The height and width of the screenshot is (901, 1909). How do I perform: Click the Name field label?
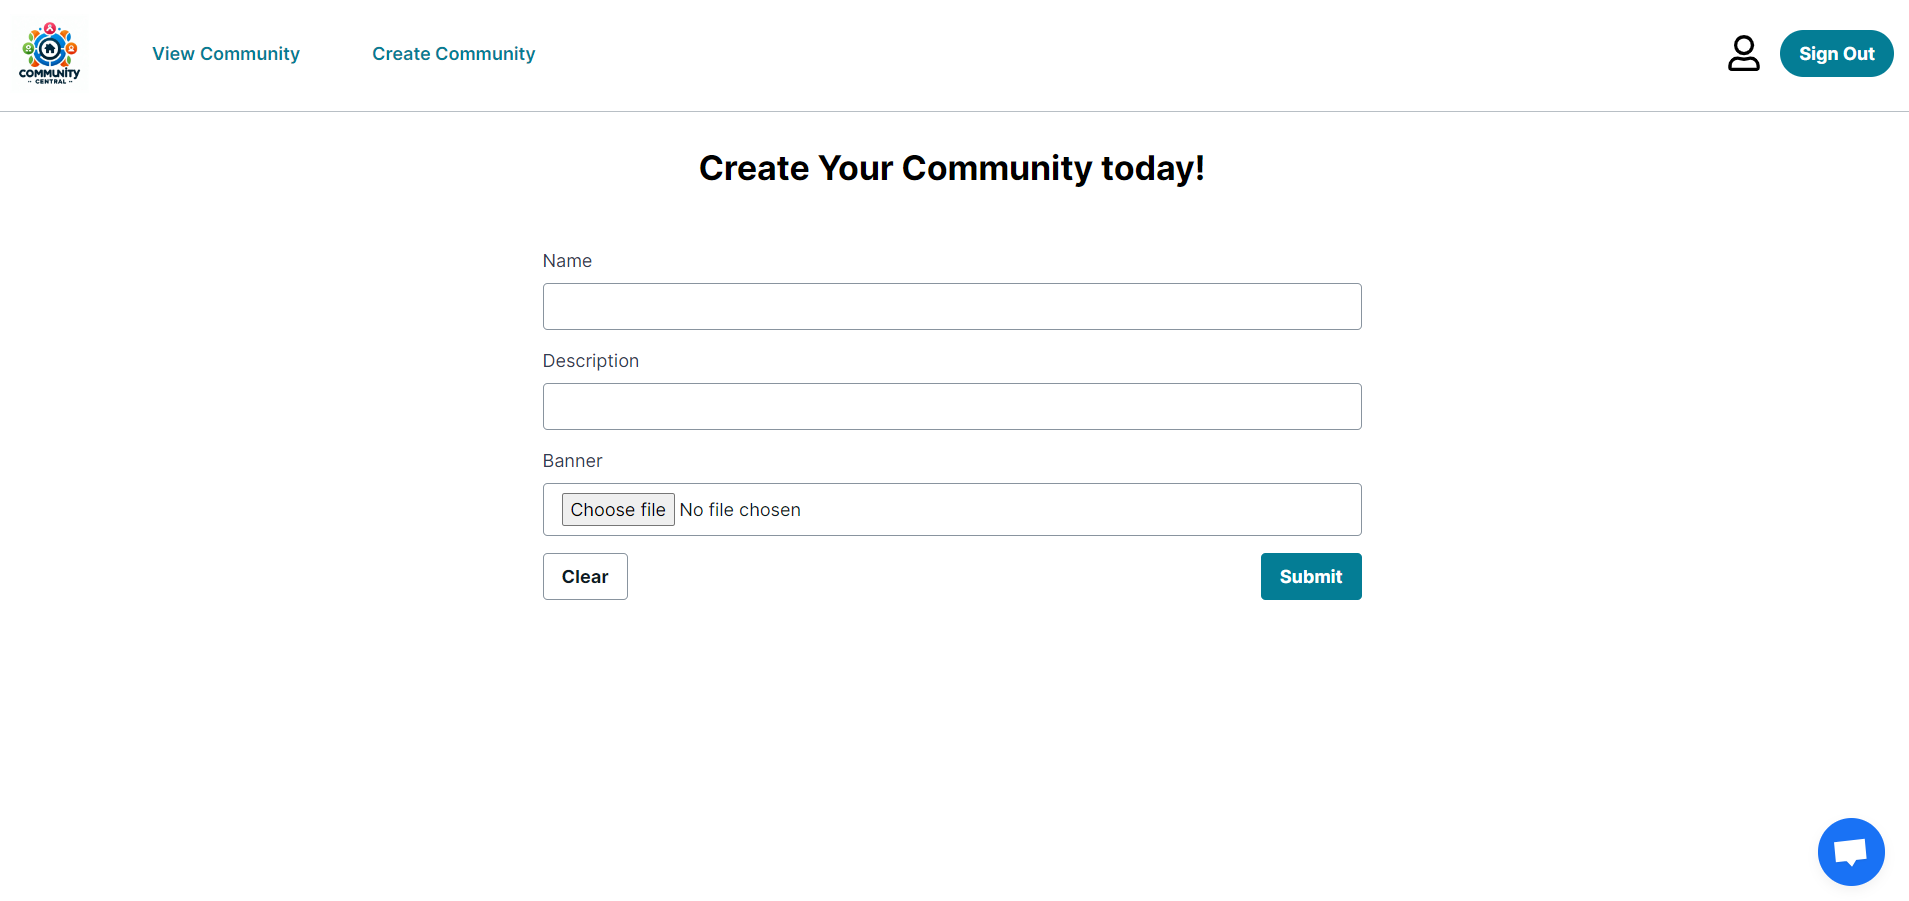[x=567, y=261]
